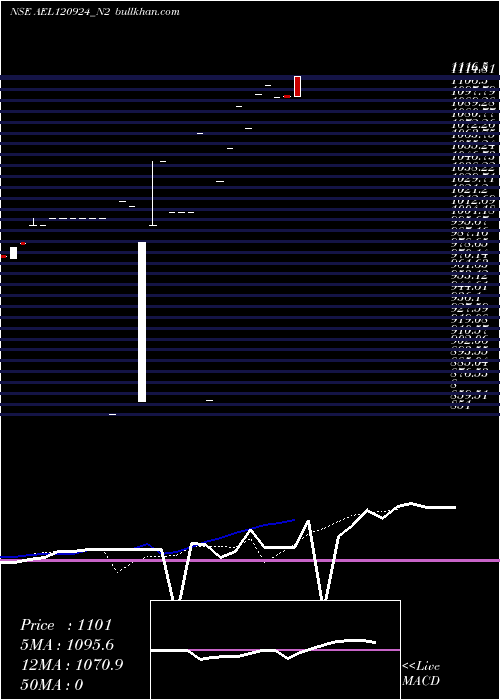This screenshot has height=700, width=500.
Task: Select the 12MA : 1070.9 value
Action: [x=72, y=665]
